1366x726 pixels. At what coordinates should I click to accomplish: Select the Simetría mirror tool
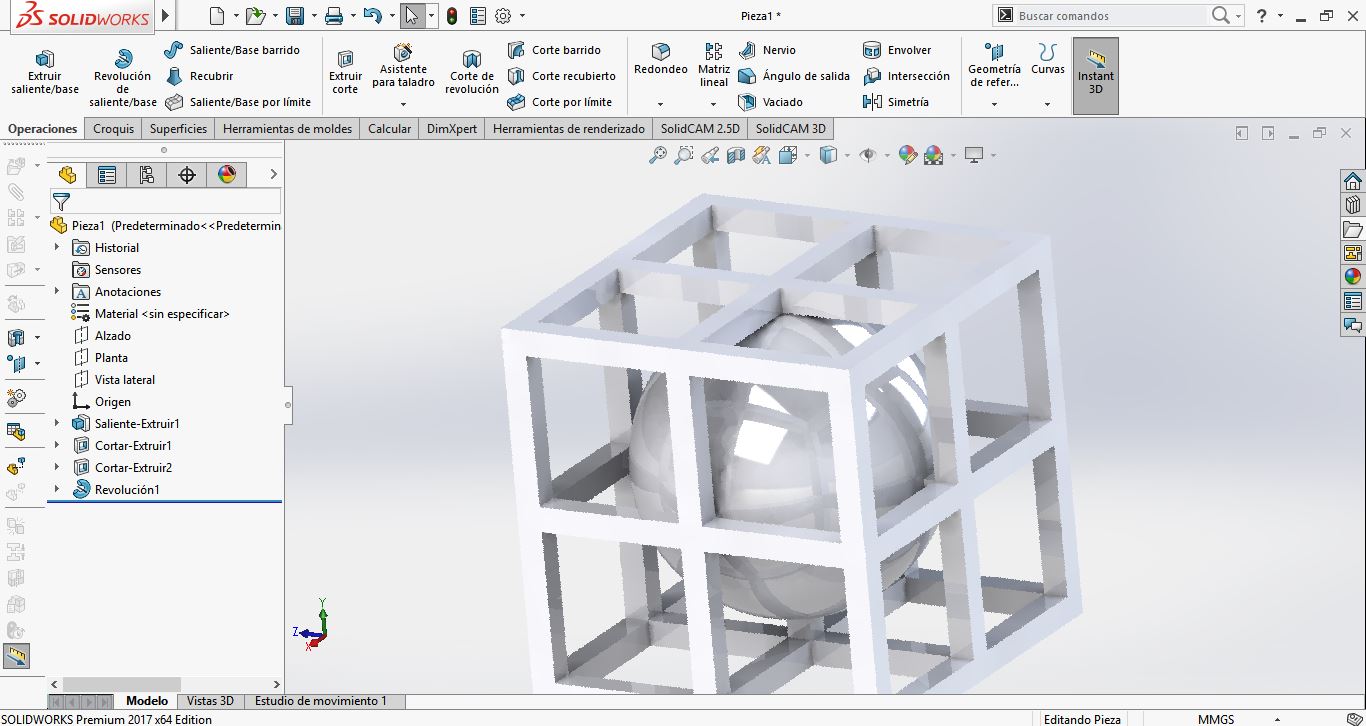[896, 102]
